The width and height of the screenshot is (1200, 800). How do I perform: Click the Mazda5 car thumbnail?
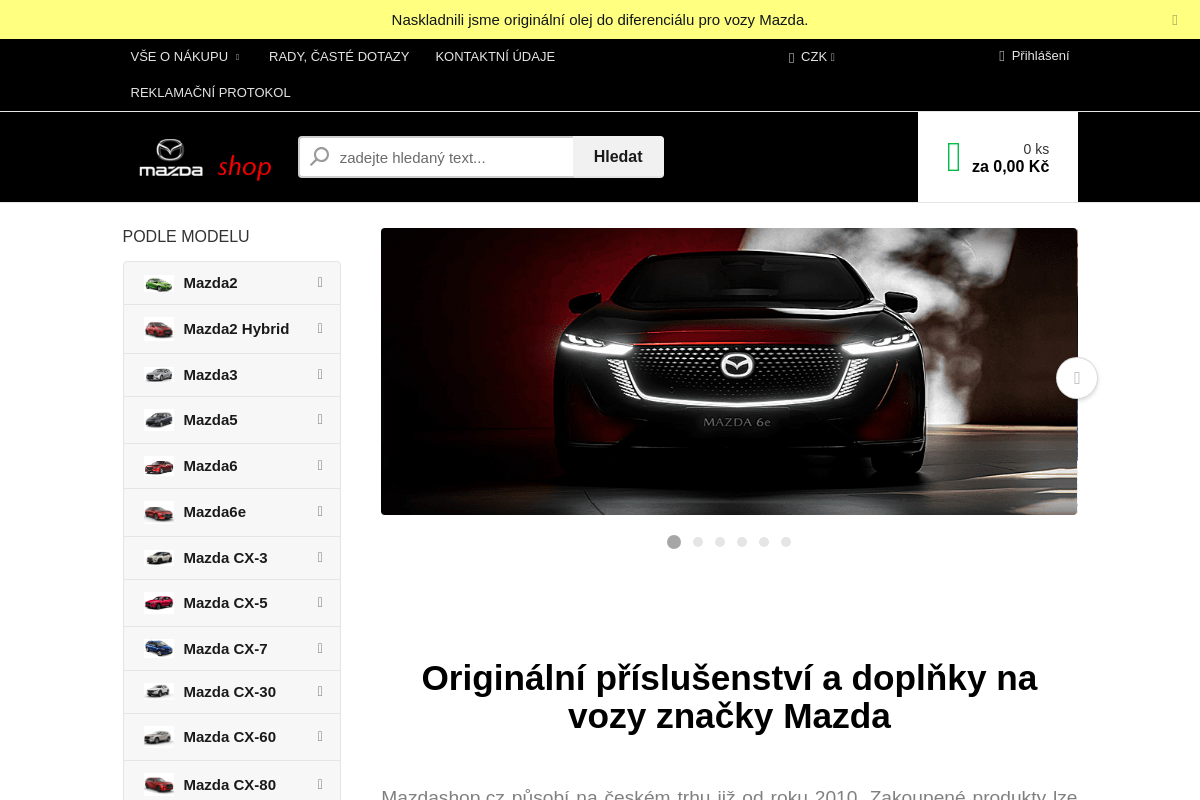158,420
